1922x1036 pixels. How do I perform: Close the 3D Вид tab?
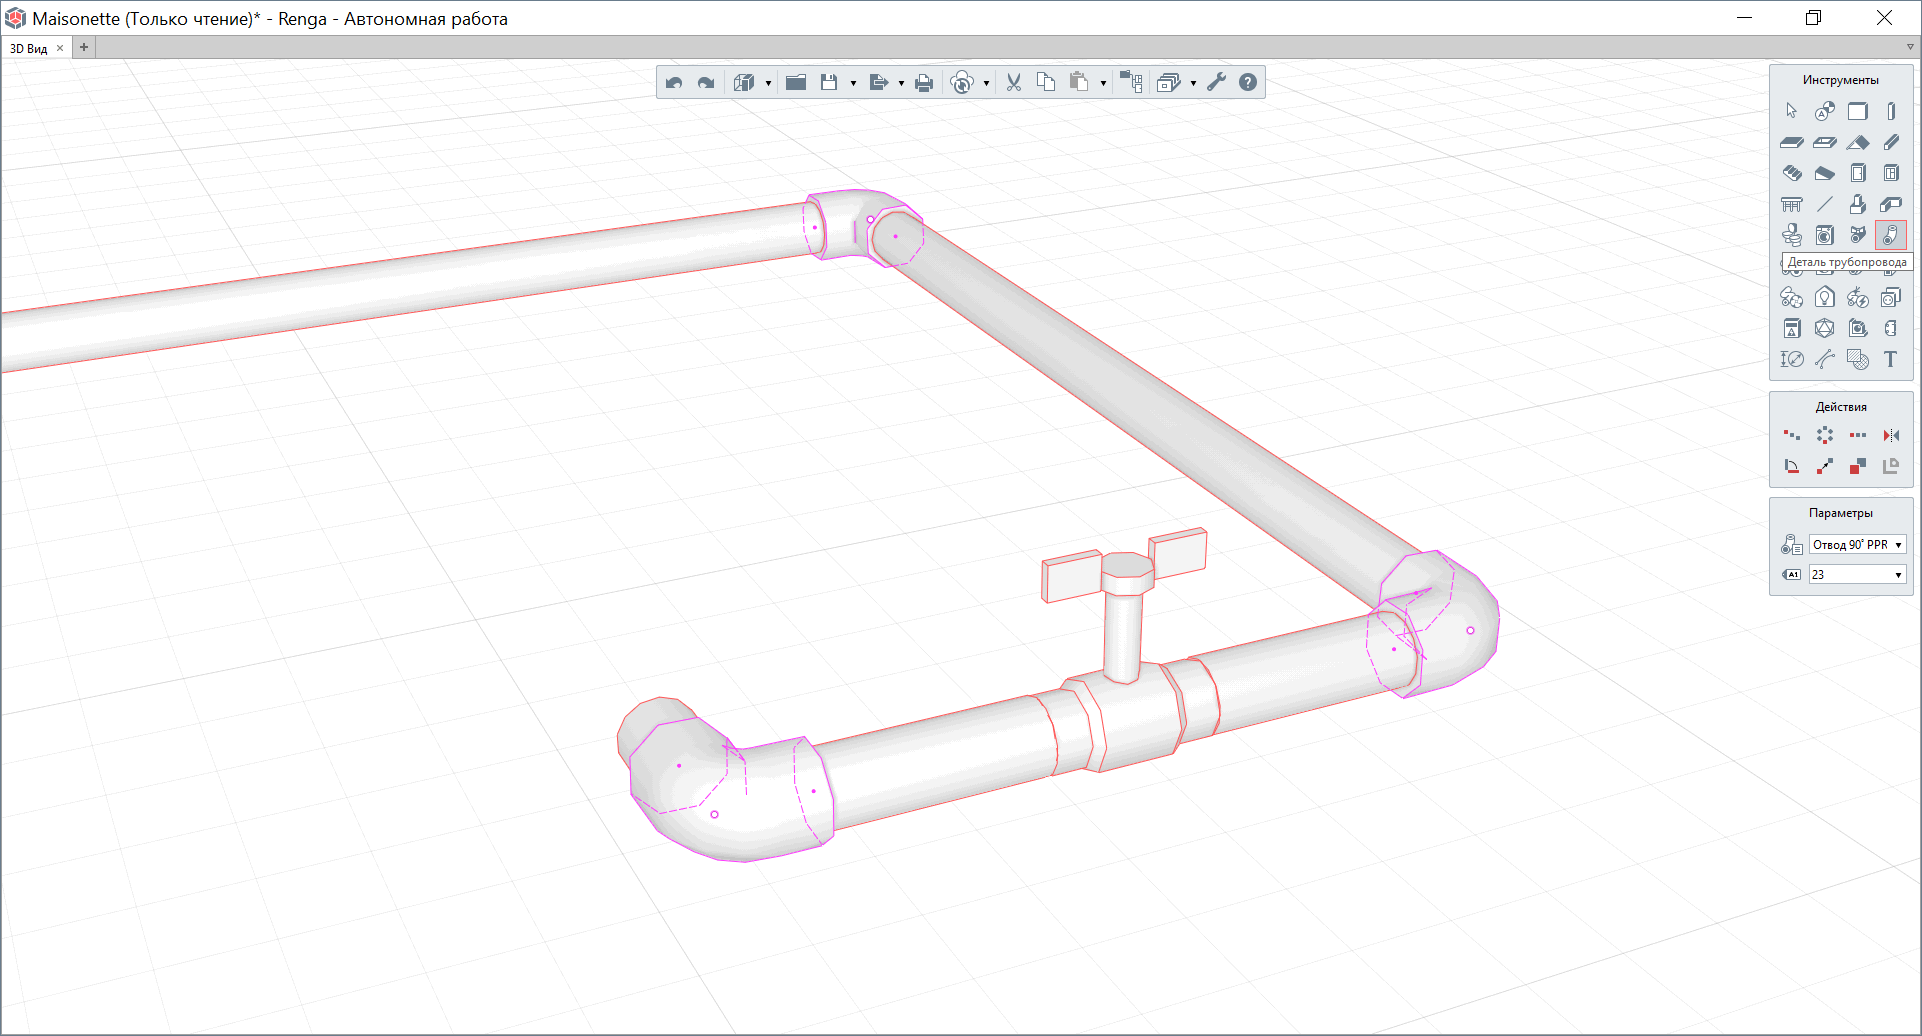[x=60, y=48]
